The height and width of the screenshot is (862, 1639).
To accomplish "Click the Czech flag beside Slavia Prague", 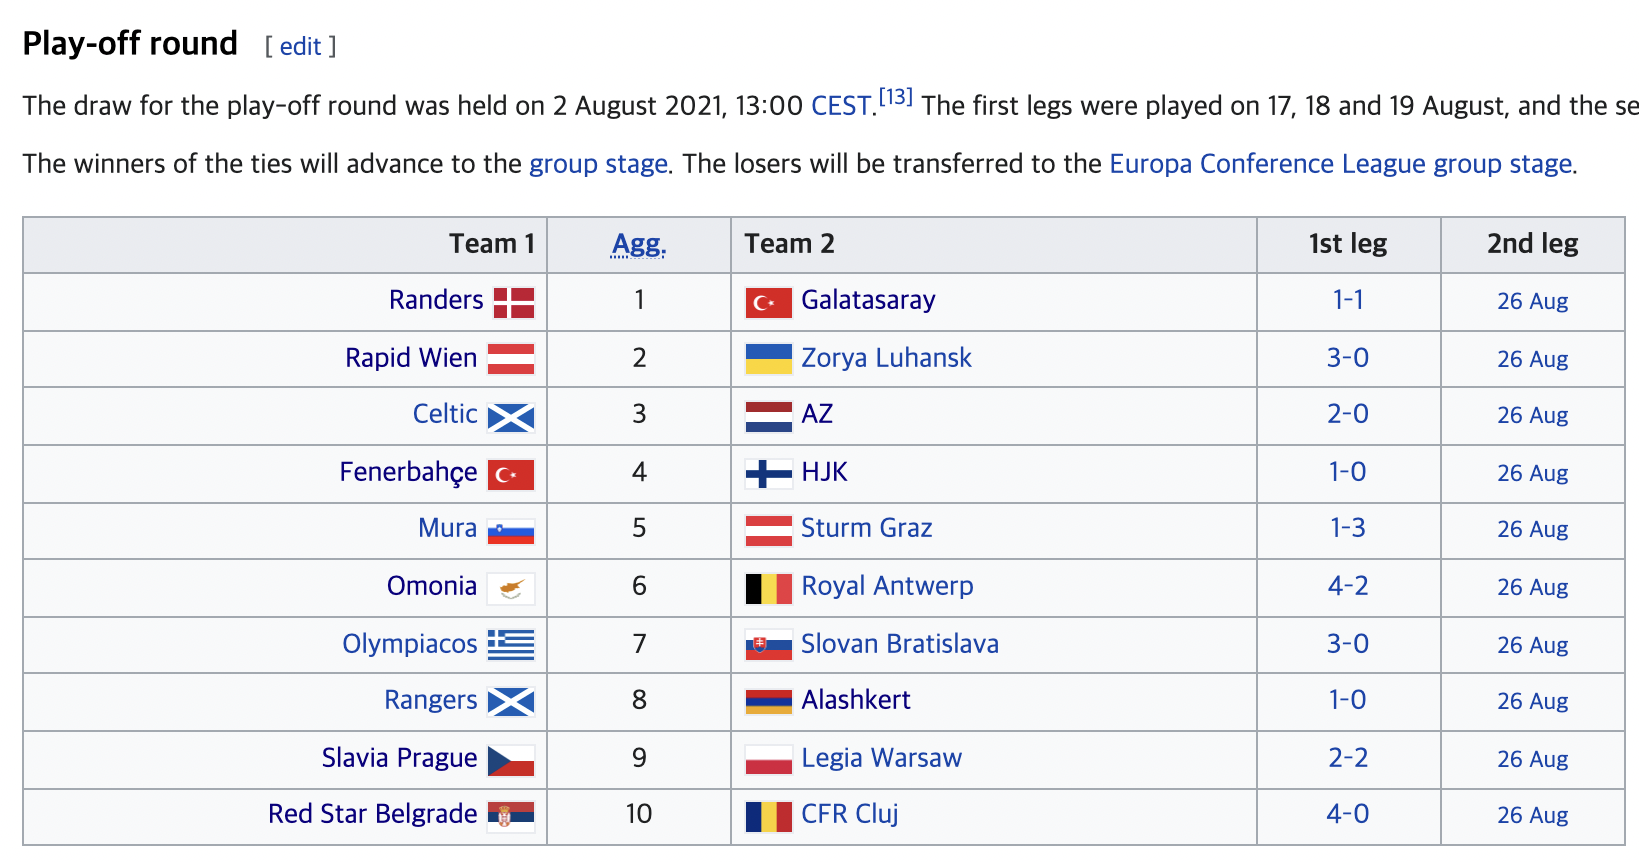I will (x=511, y=761).
